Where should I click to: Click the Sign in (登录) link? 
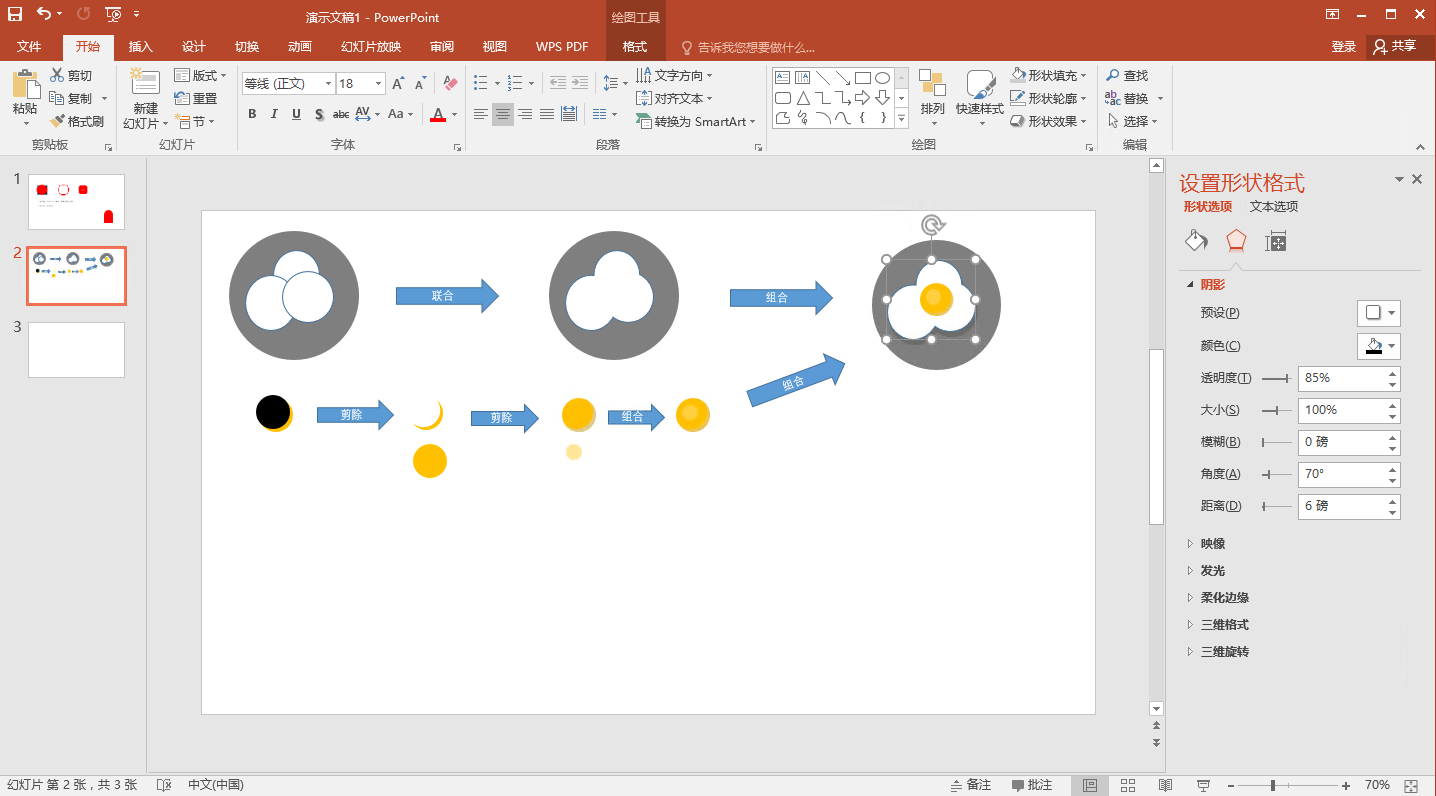point(1344,47)
